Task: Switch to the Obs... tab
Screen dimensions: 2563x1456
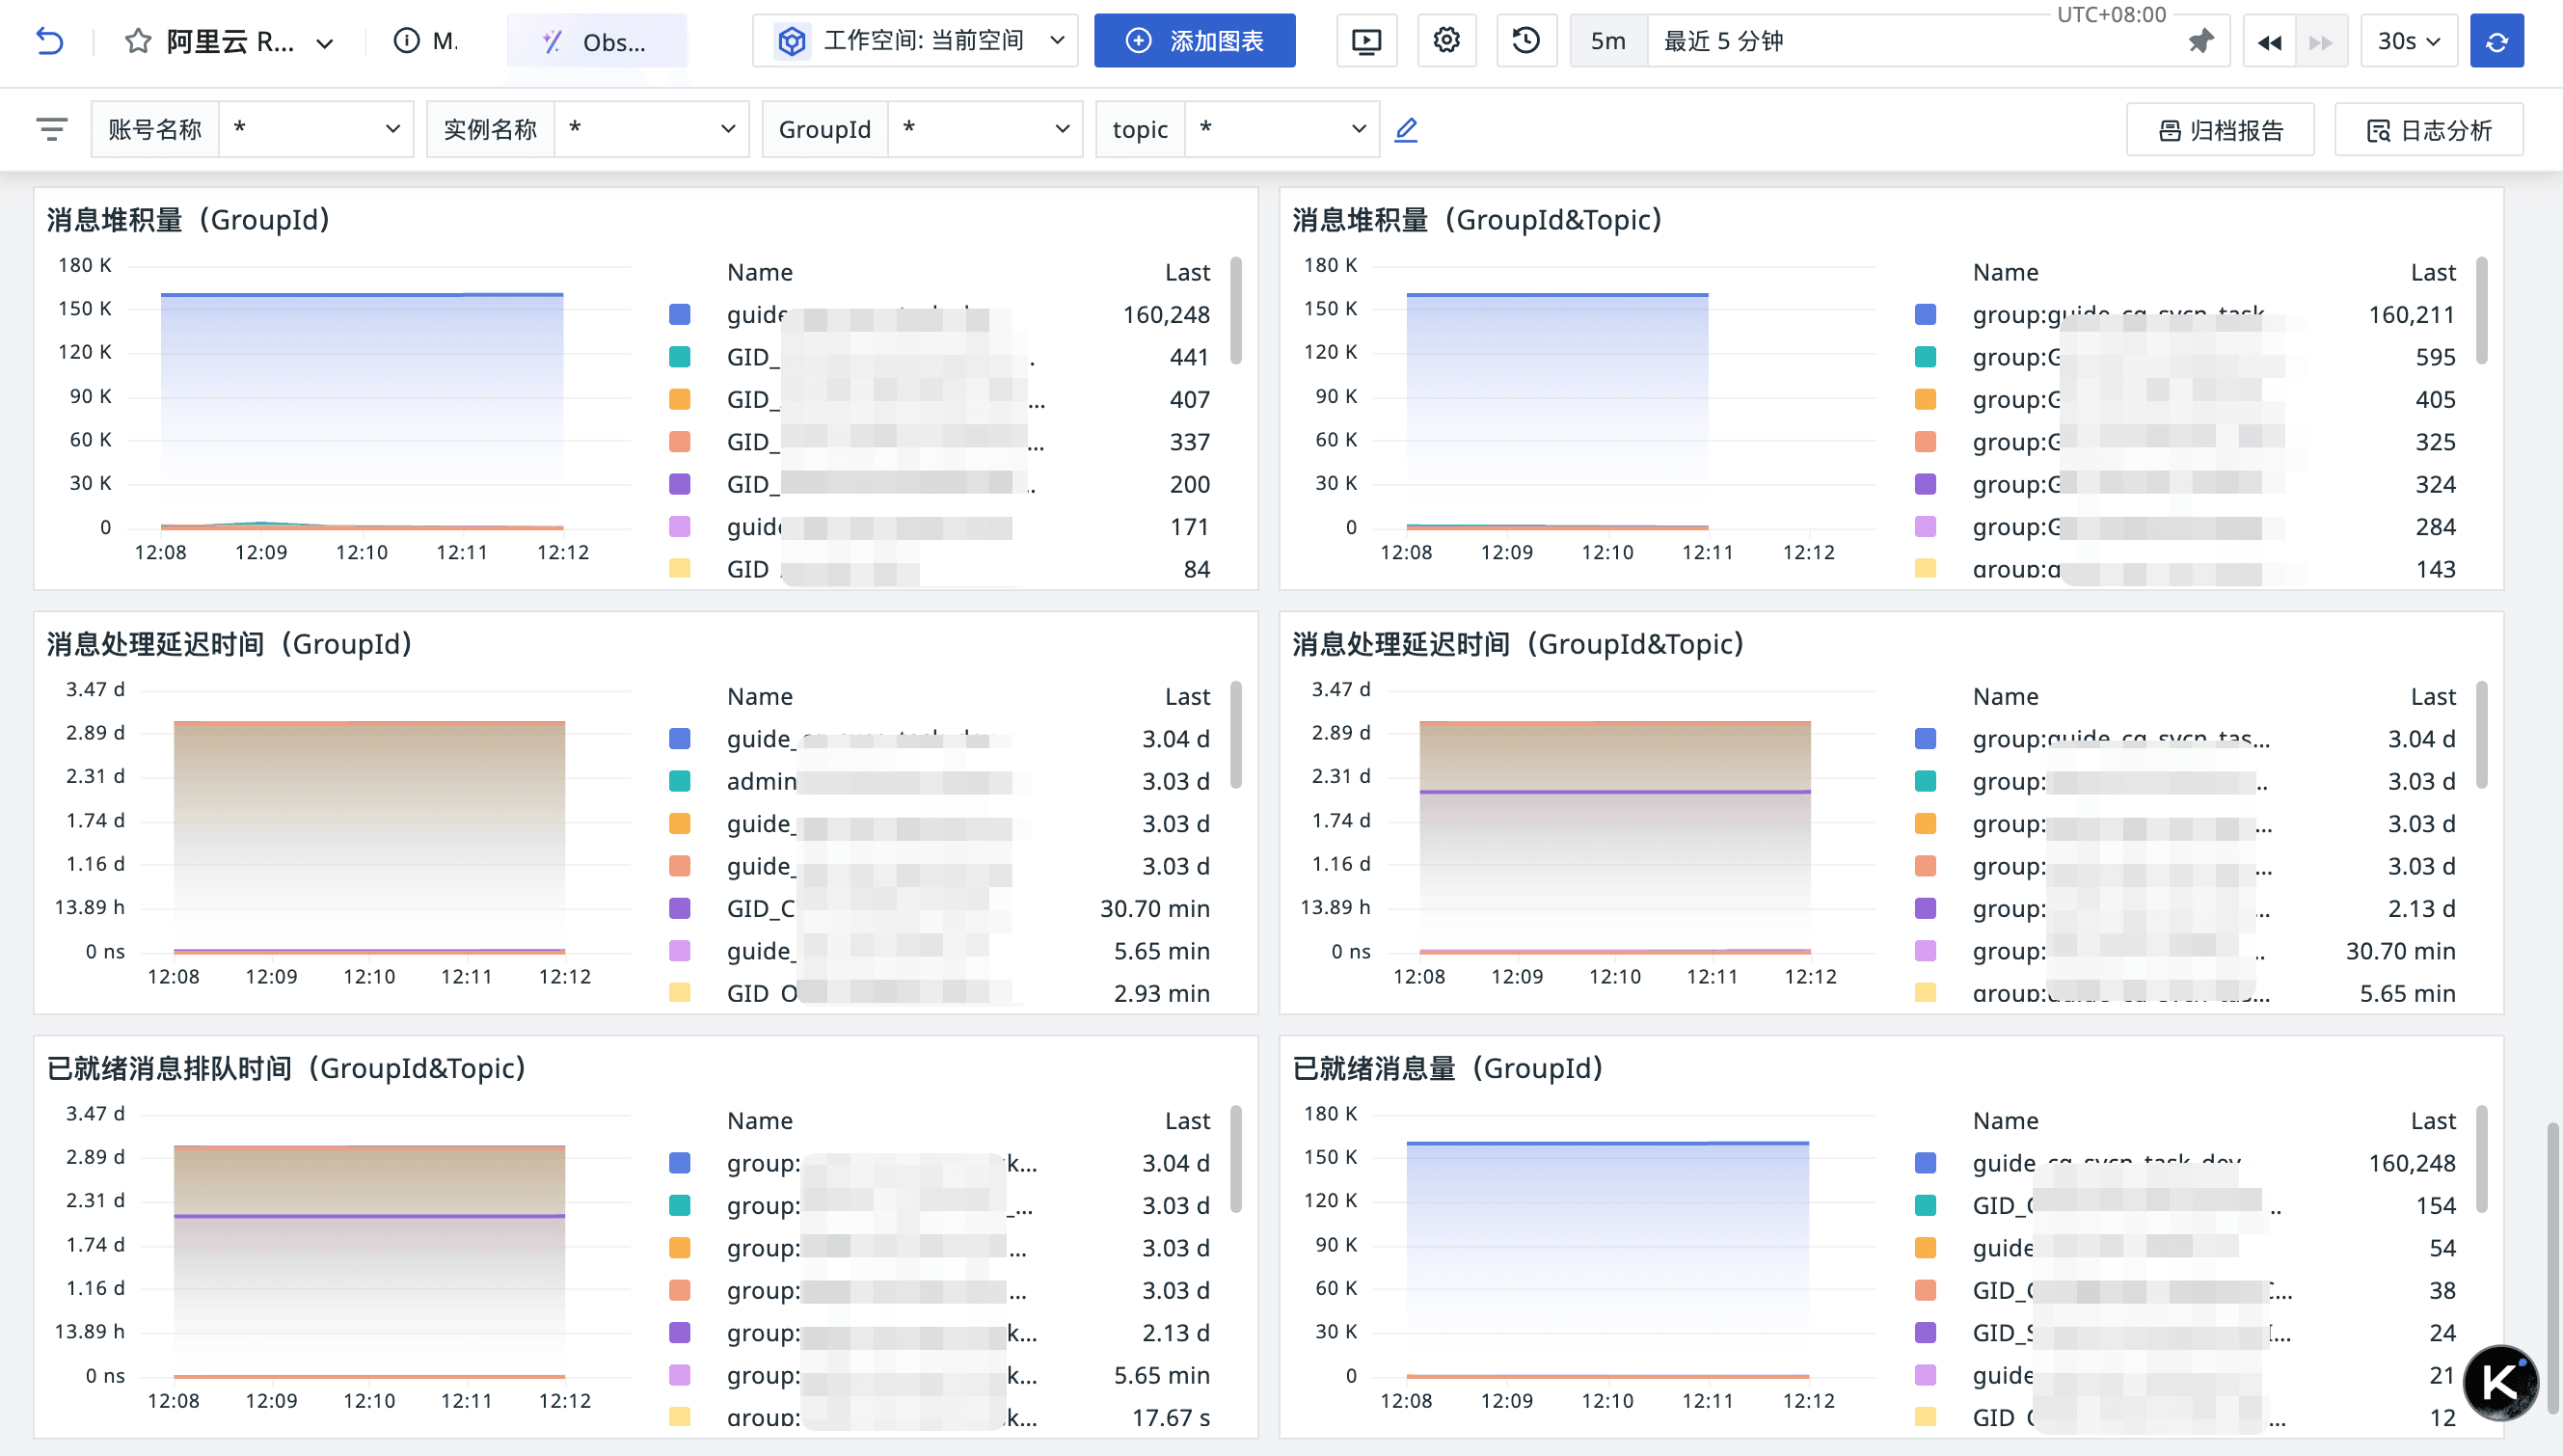Action: [597, 41]
